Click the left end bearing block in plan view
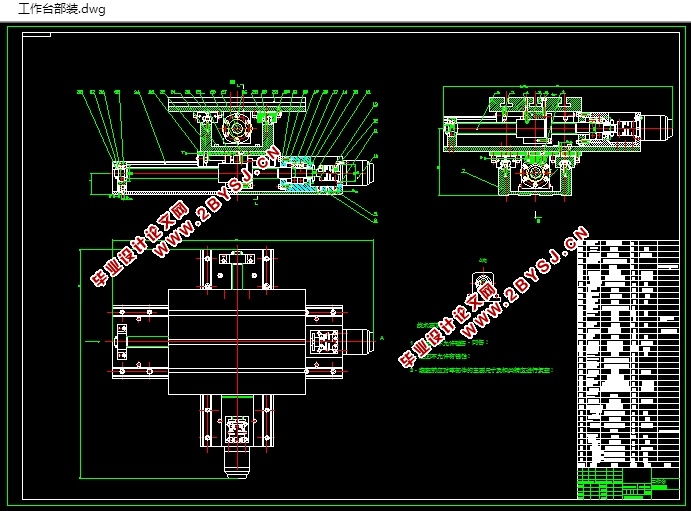 point(121,341)
